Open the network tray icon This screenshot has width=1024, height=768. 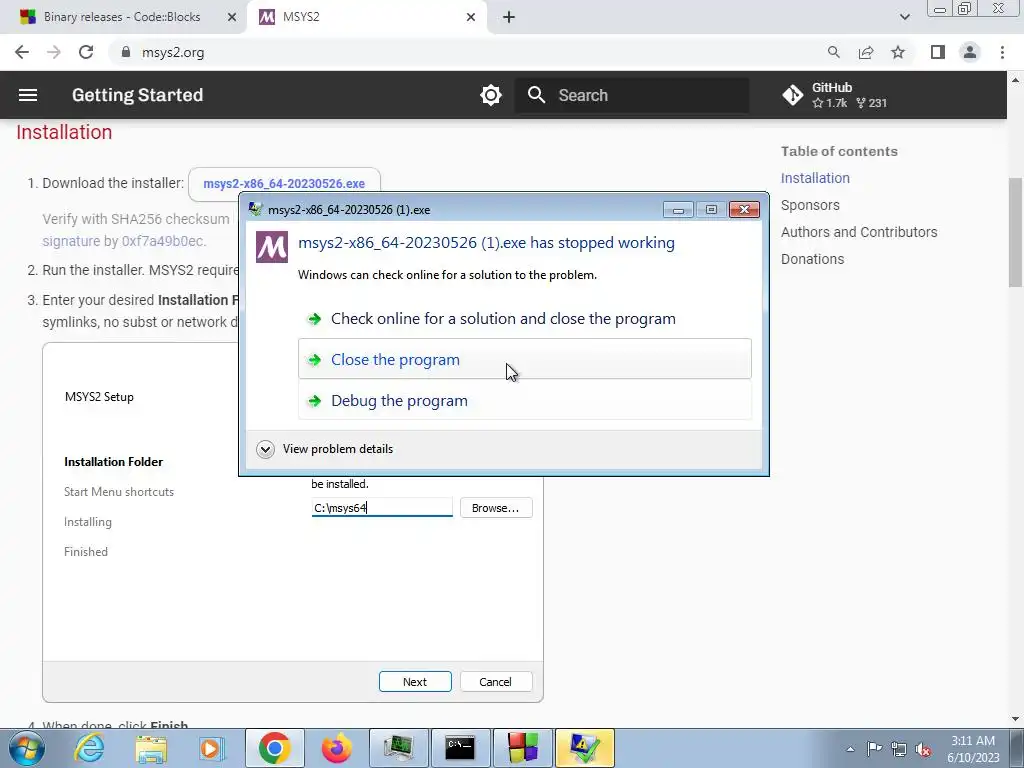pyautogui.click(x=899, y=749)
